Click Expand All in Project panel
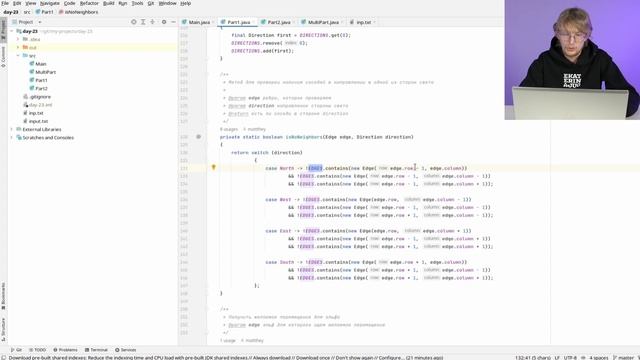The image size is (640, 360). pyautogui.click(x=143, y=22)
